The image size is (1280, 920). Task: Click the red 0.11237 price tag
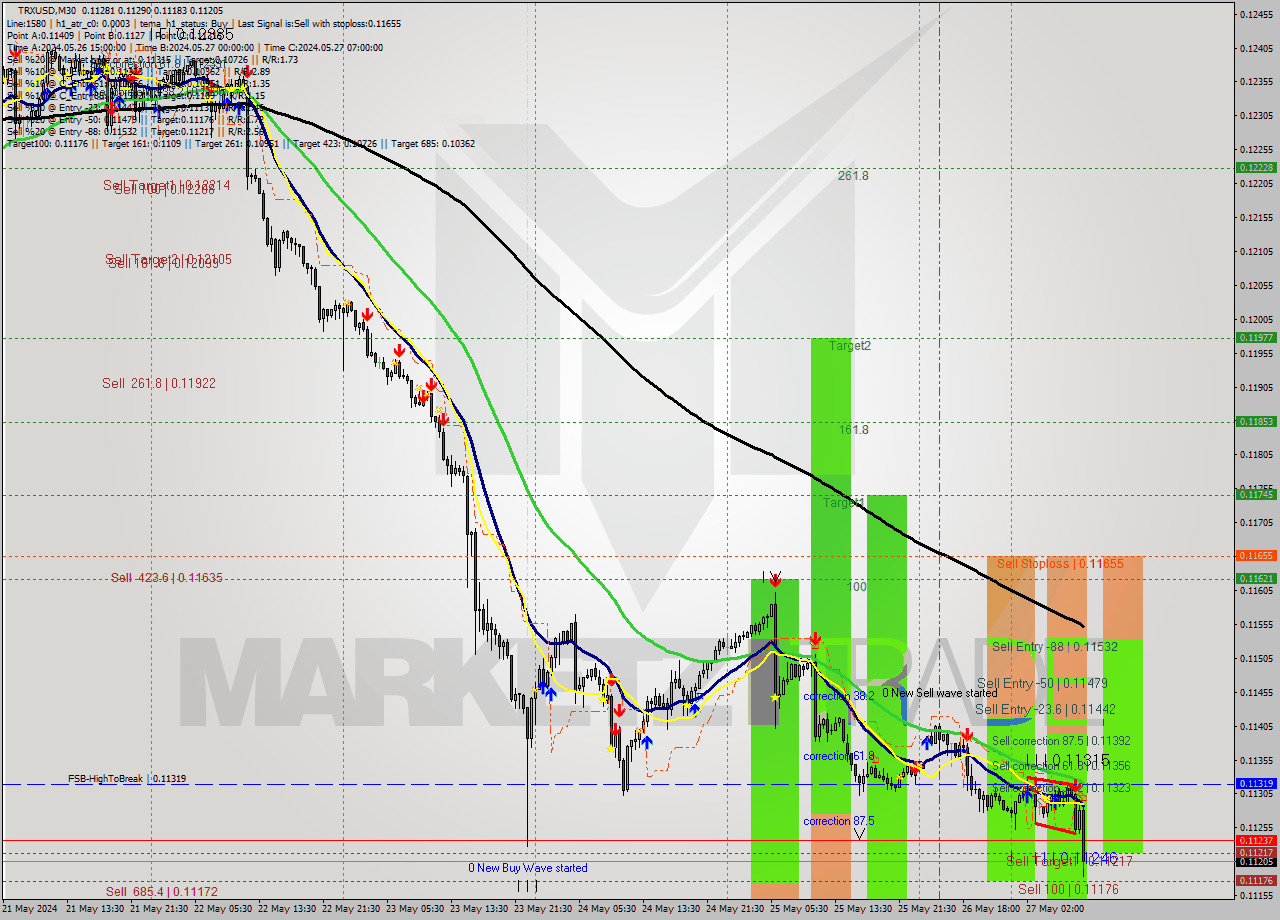coord(1256,840)
